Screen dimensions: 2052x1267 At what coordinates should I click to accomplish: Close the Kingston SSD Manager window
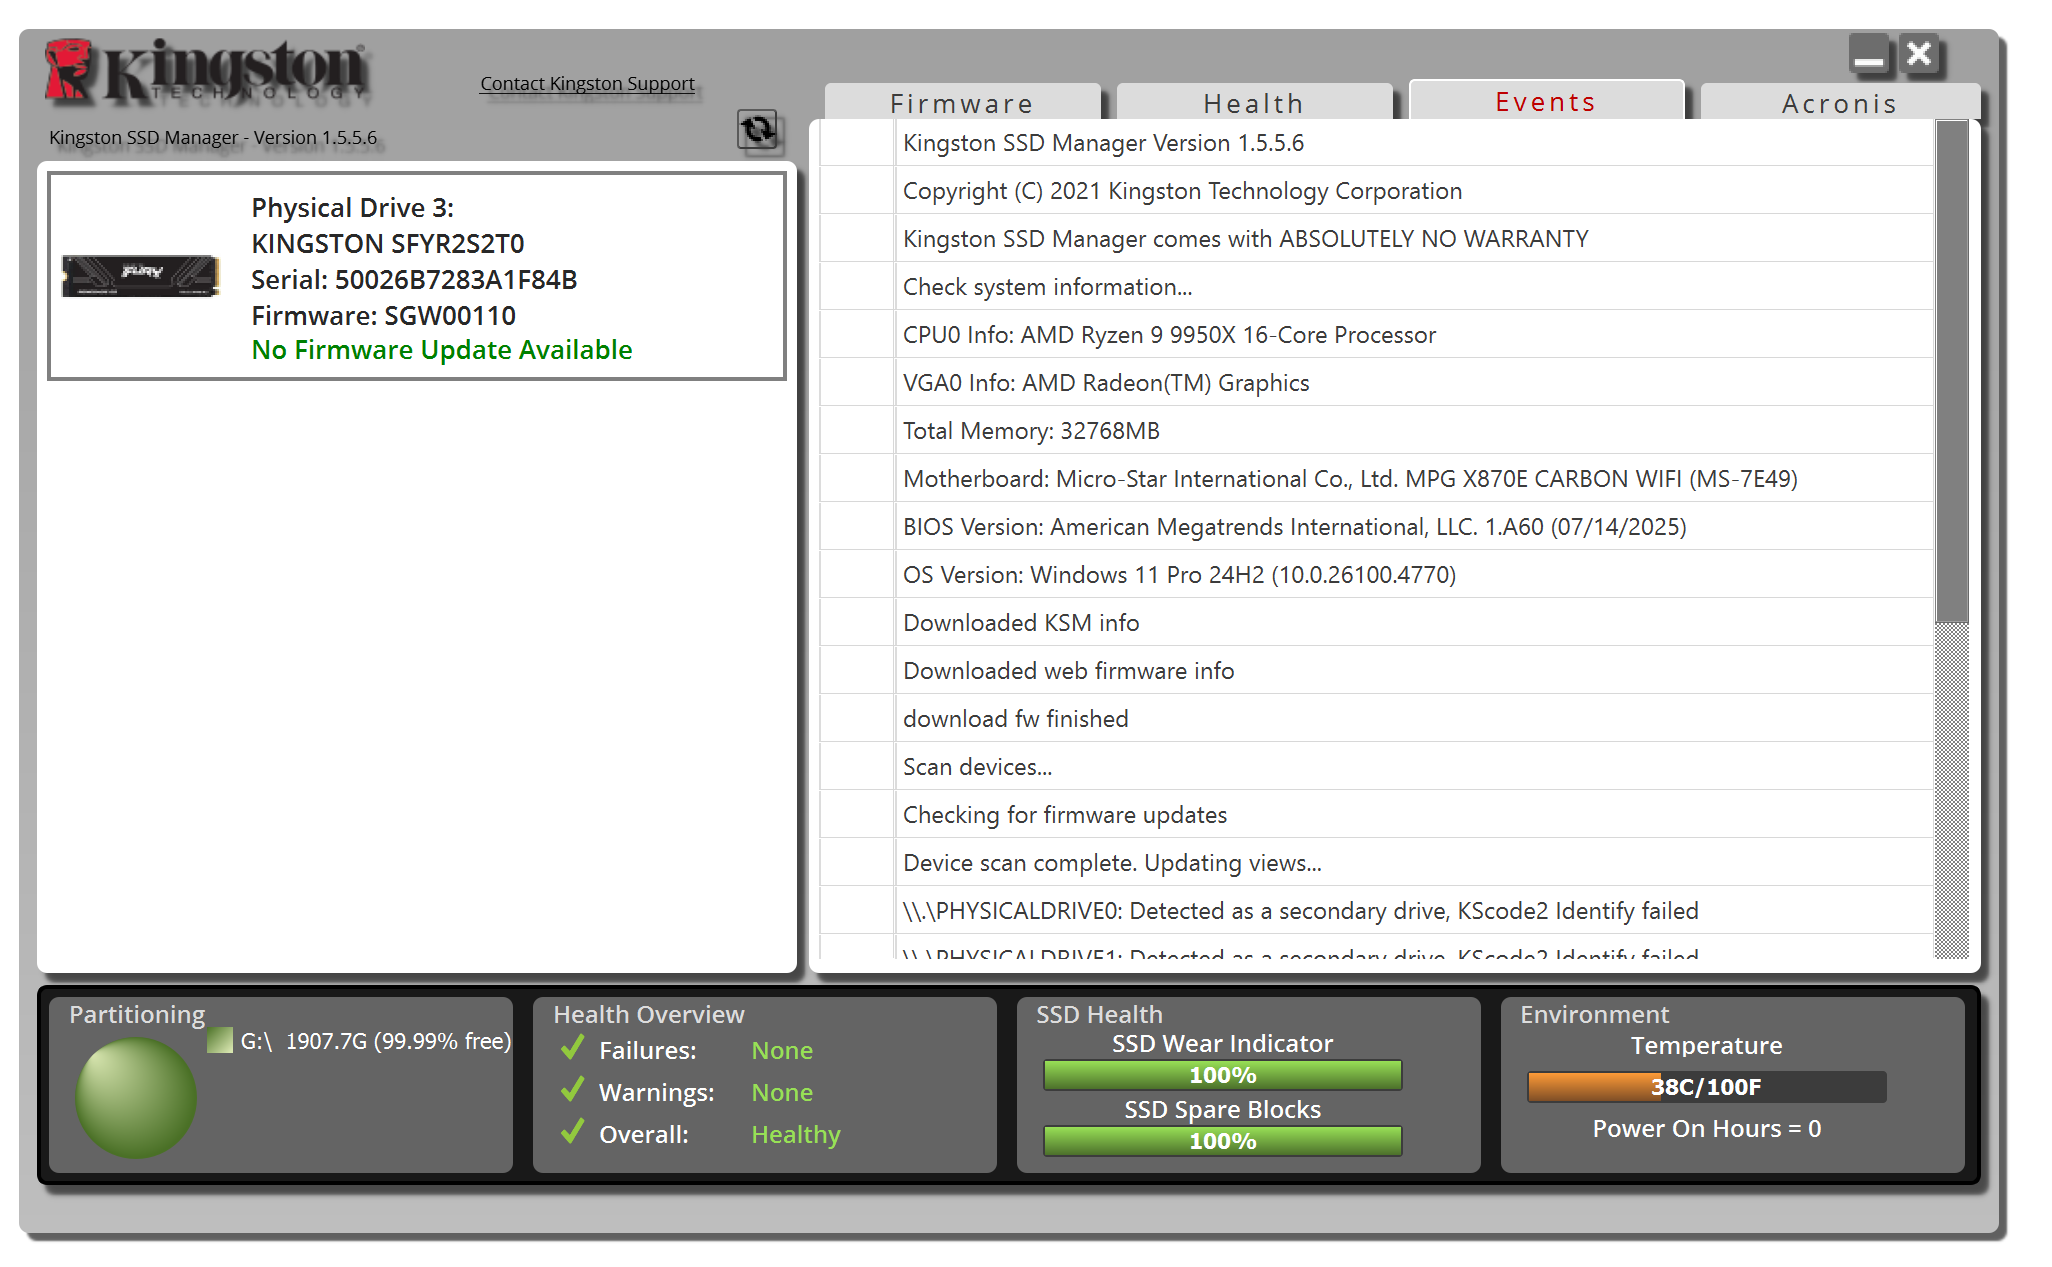point(1919,54)
